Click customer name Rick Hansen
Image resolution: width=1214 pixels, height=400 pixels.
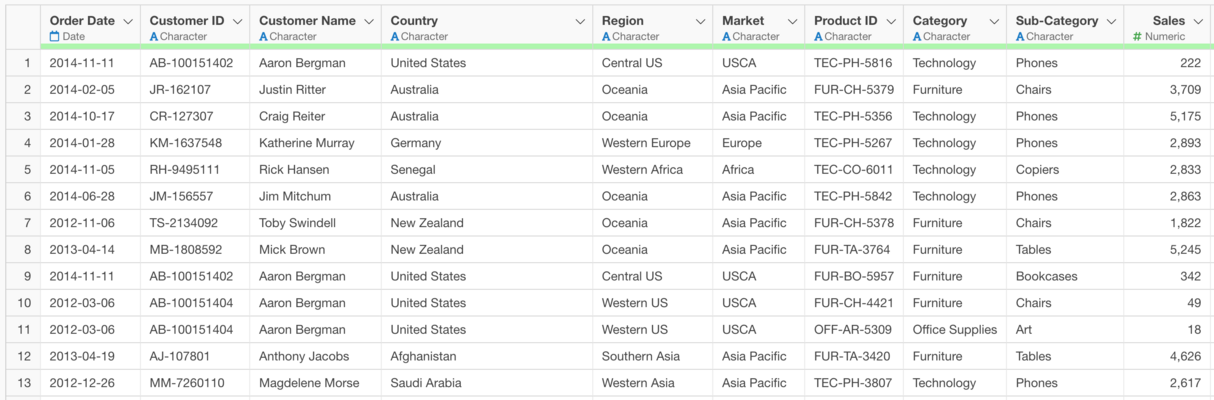[x=294, y=170]
